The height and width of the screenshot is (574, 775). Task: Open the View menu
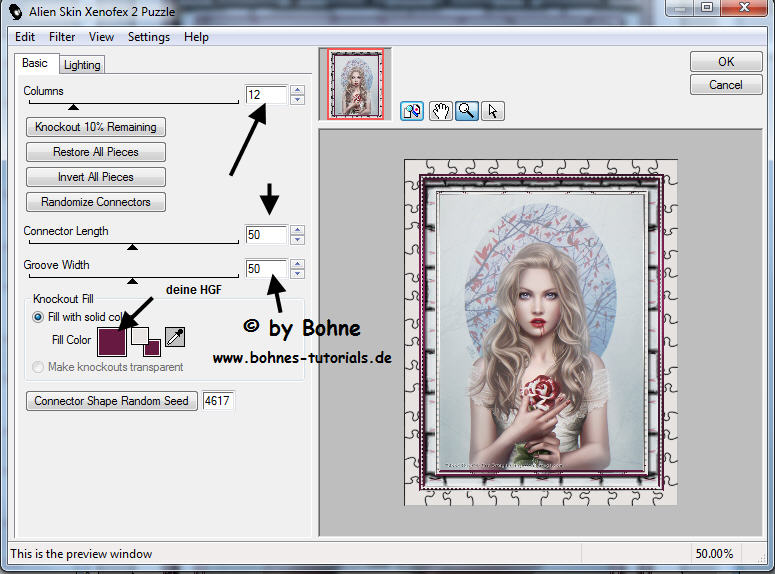tap(101, 37)
